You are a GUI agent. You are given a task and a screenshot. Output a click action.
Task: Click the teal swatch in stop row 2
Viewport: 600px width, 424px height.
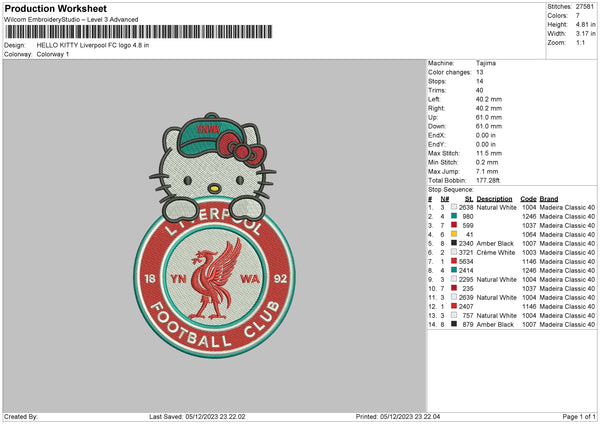pyautogui.click(x=454, y=216)
